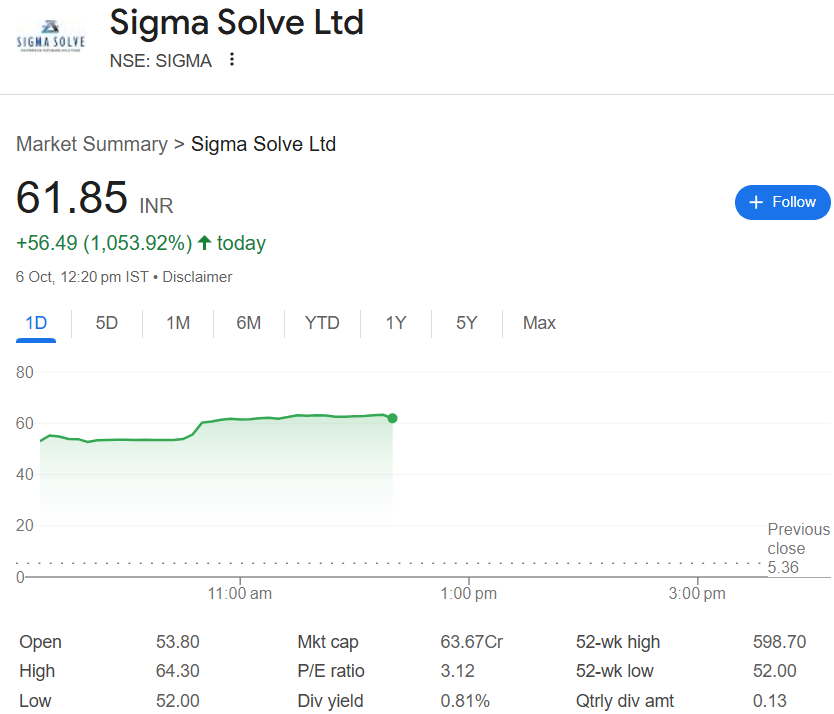834x714 pixels.
Task: Switch to the 5D chart range
Action: (x=106, y=323)
